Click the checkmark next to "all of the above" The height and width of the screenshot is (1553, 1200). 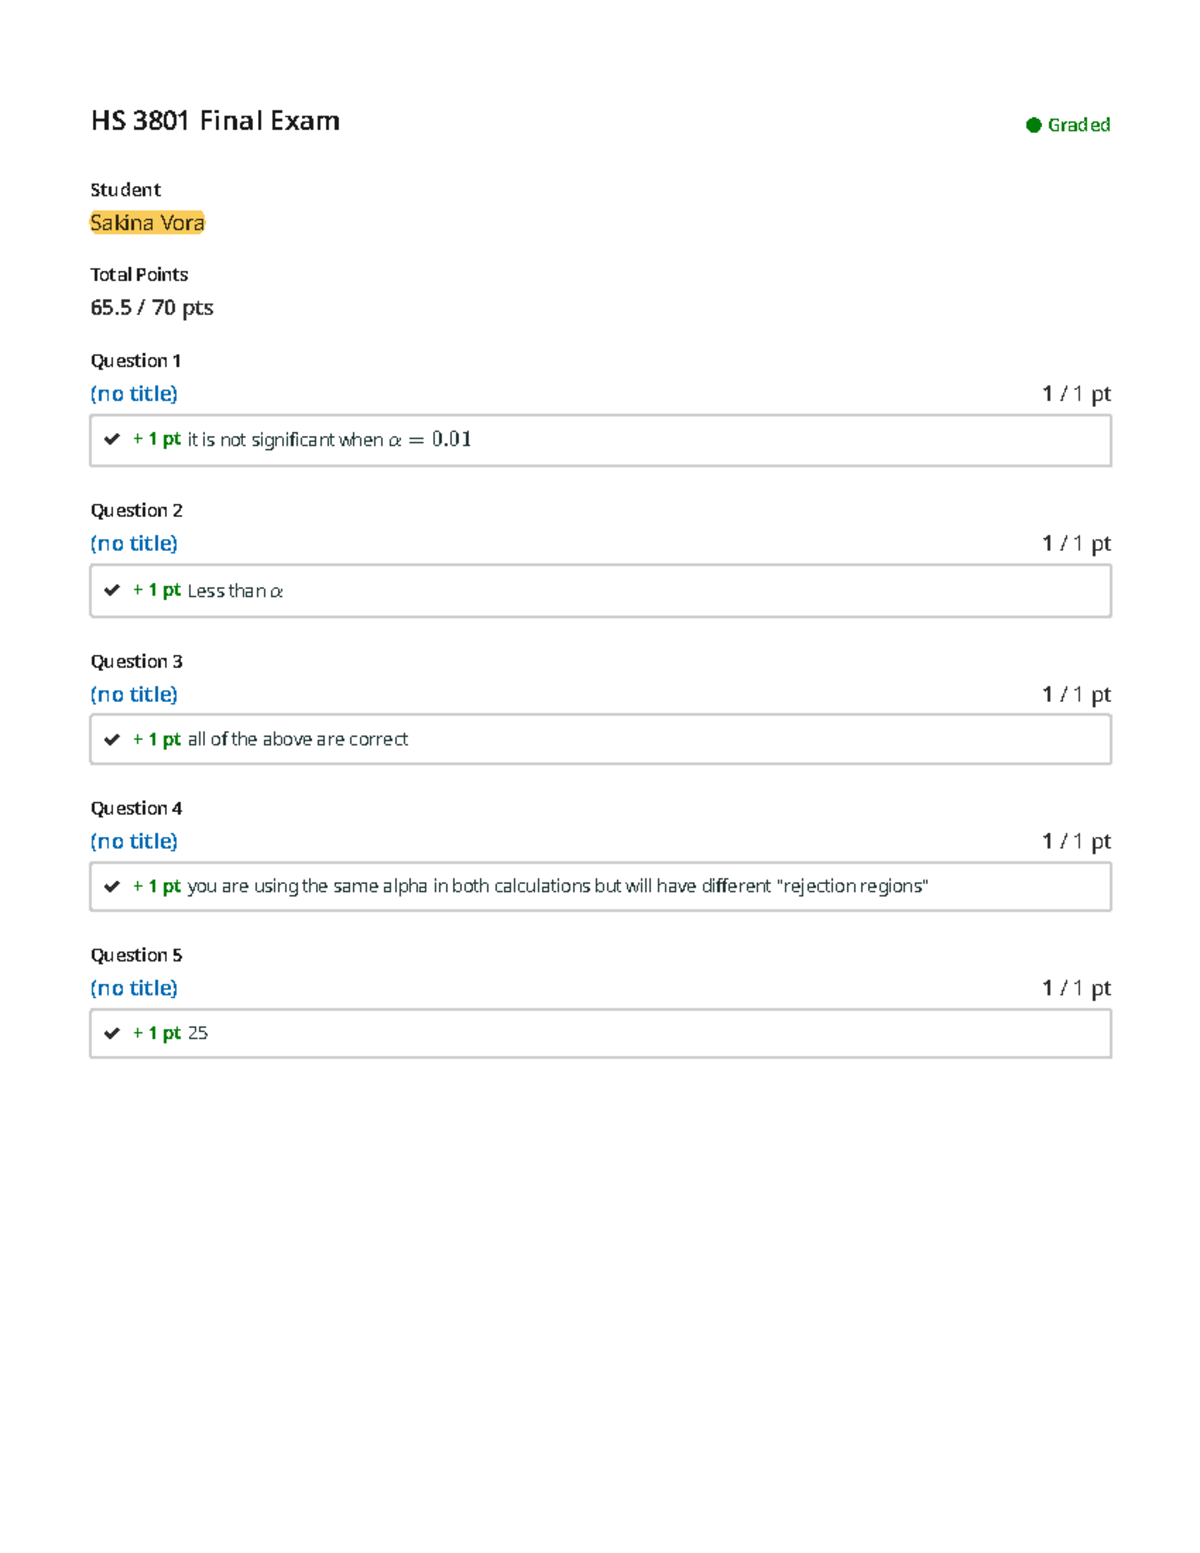(112, 739)
